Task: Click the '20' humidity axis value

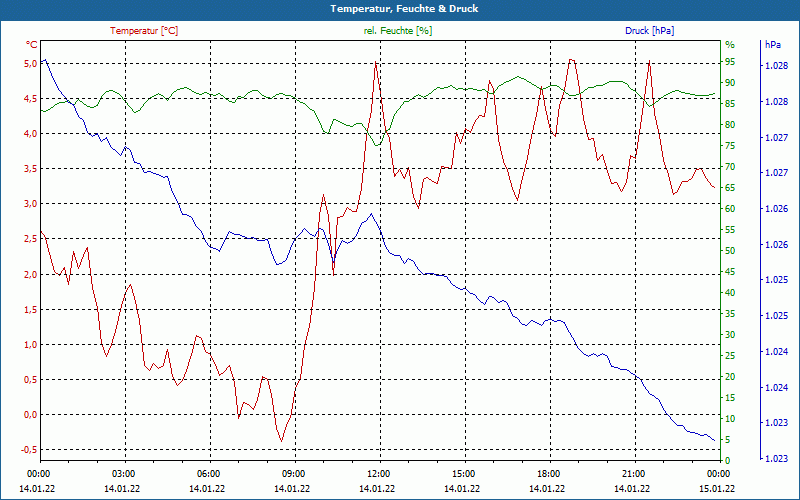Action: click(x=730, y=377)
